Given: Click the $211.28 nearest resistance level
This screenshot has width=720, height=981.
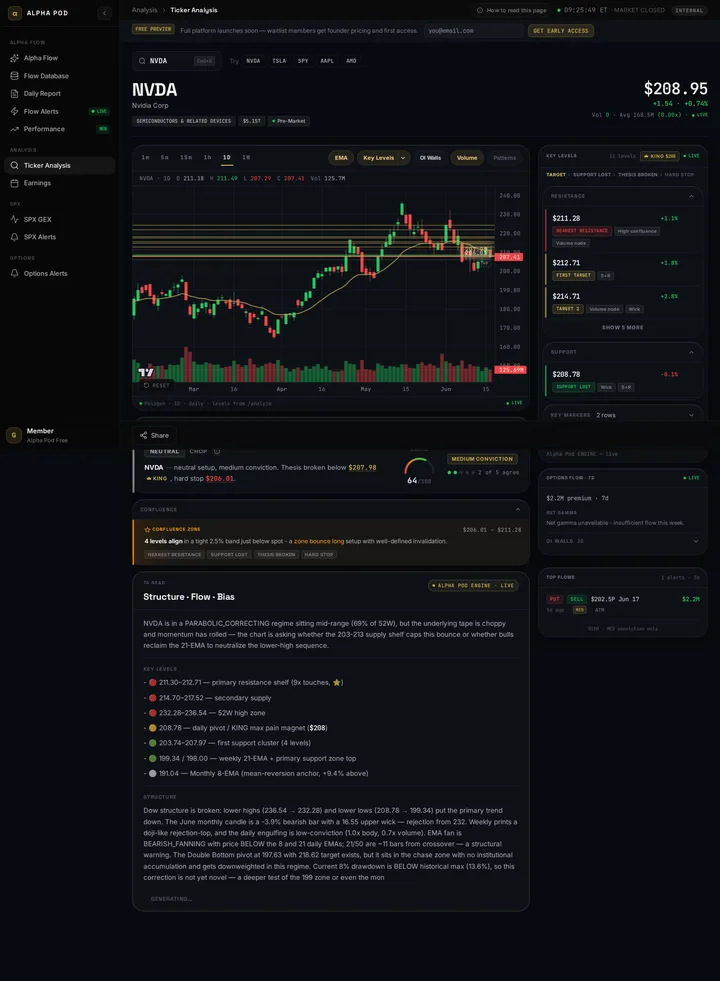Looking at the screenshot, I should [622, 230].
